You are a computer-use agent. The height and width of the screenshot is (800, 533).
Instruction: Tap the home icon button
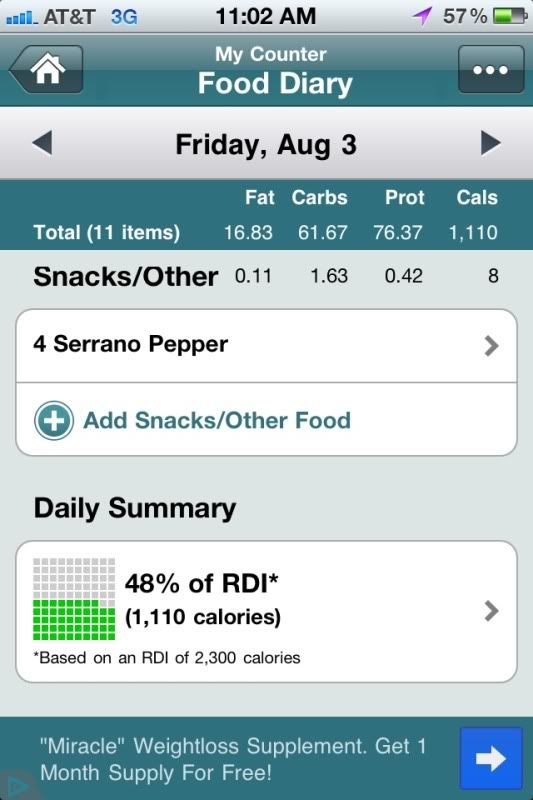tap(46, 69)
